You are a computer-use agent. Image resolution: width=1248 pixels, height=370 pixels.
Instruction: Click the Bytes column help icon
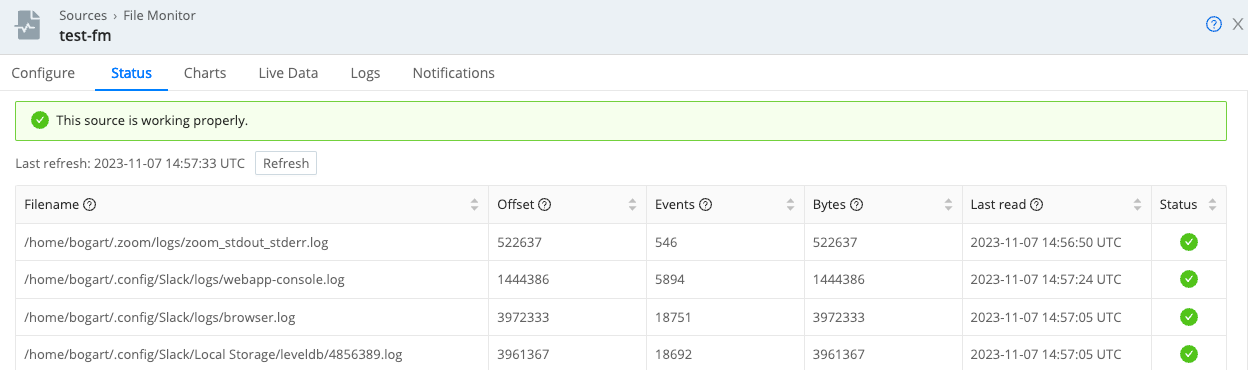(x=857, y=205)
